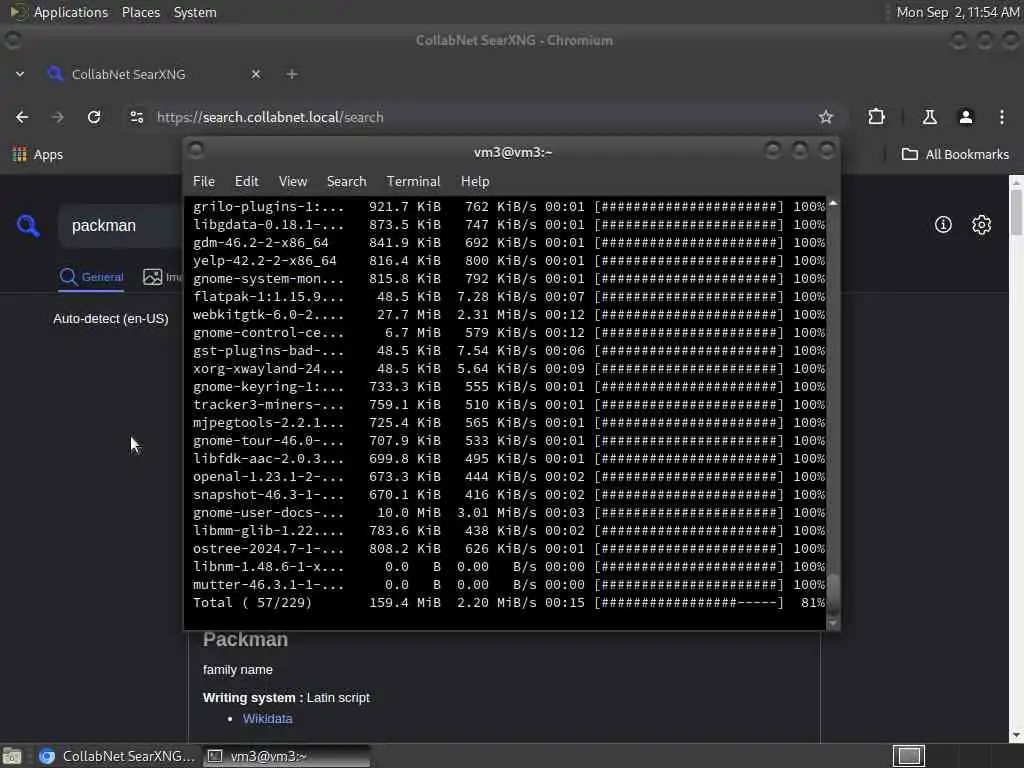Open the System panel menu
The height and width of the screenshot is (768, 1024).
click(x=195, y=12)
